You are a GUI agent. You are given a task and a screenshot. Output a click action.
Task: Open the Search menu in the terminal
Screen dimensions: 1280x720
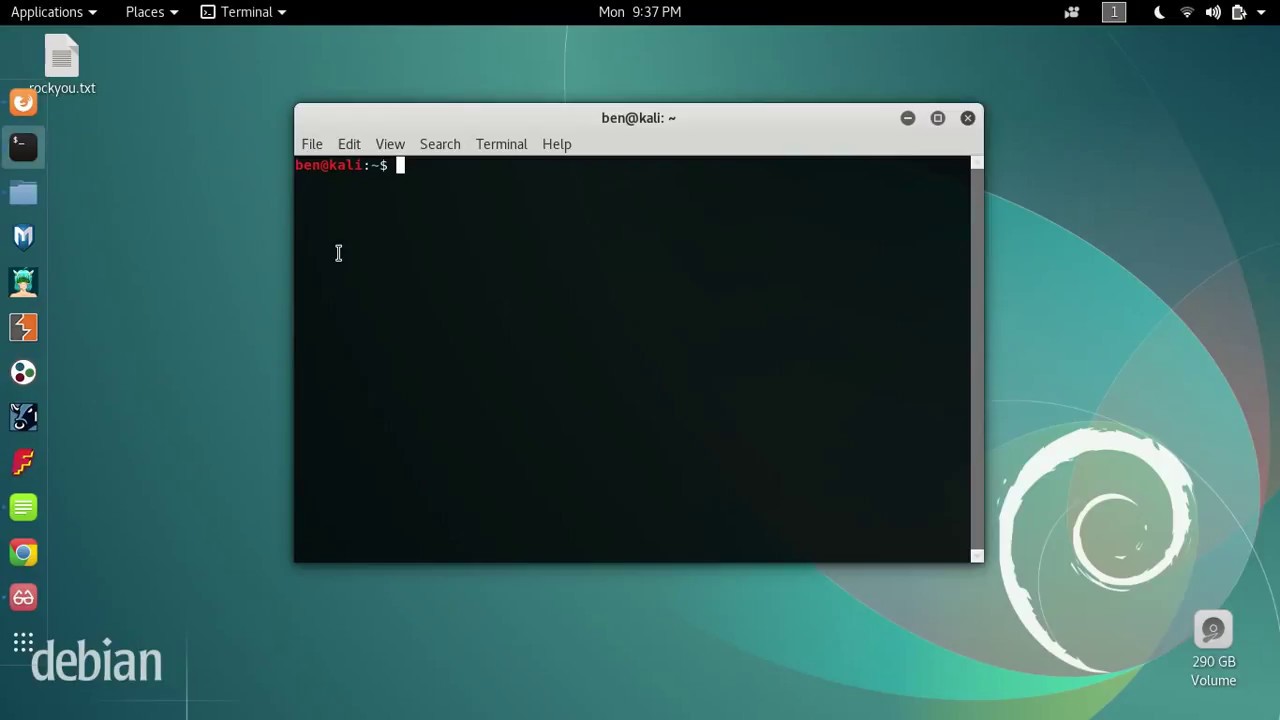click(440, 144)
